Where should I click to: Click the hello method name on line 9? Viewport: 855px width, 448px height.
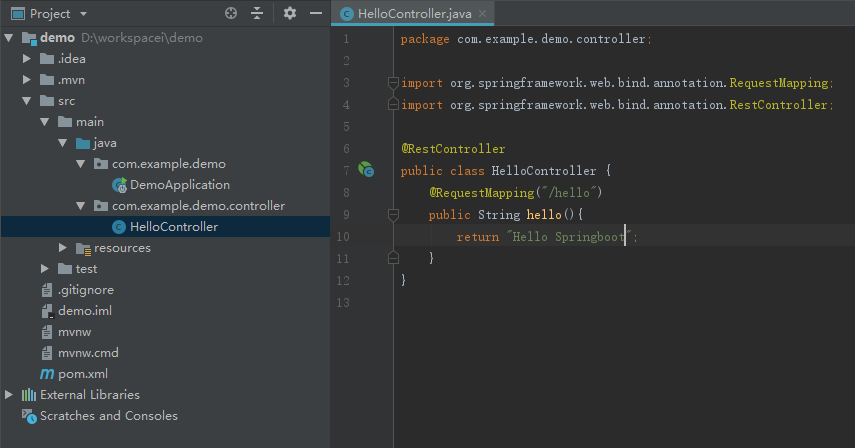pyautogui.click(x=544, y=215)
